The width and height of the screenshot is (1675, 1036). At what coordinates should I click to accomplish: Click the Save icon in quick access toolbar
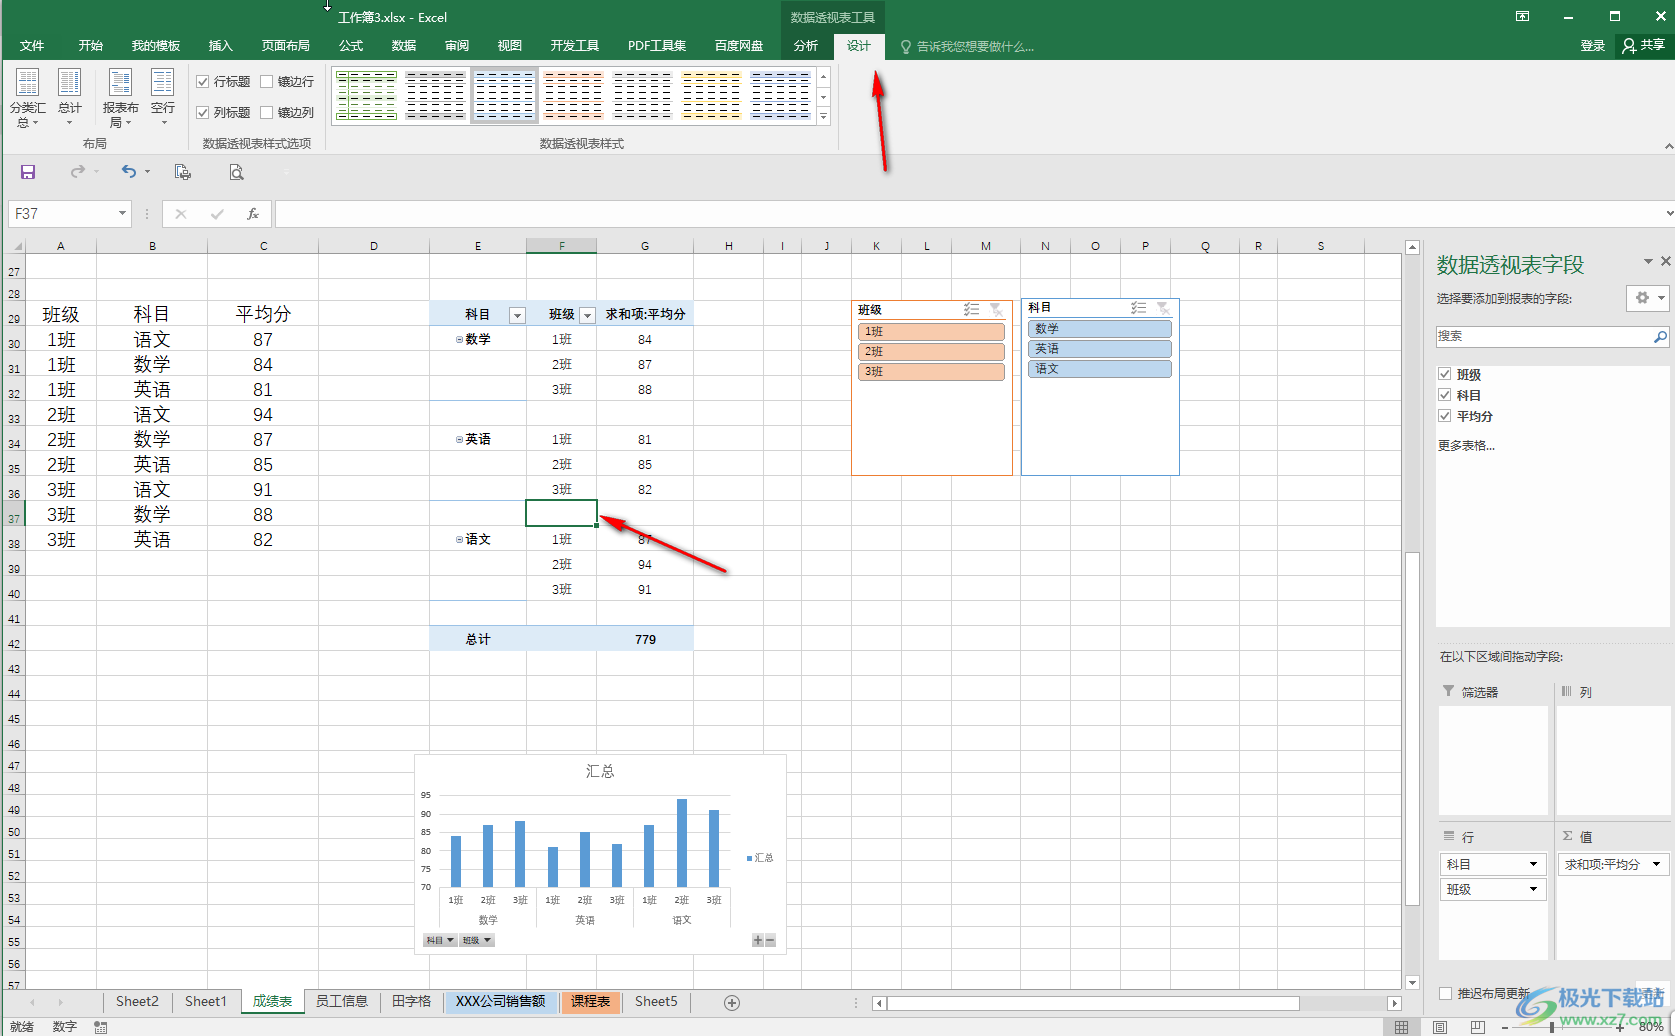click(x=28, y=172)
